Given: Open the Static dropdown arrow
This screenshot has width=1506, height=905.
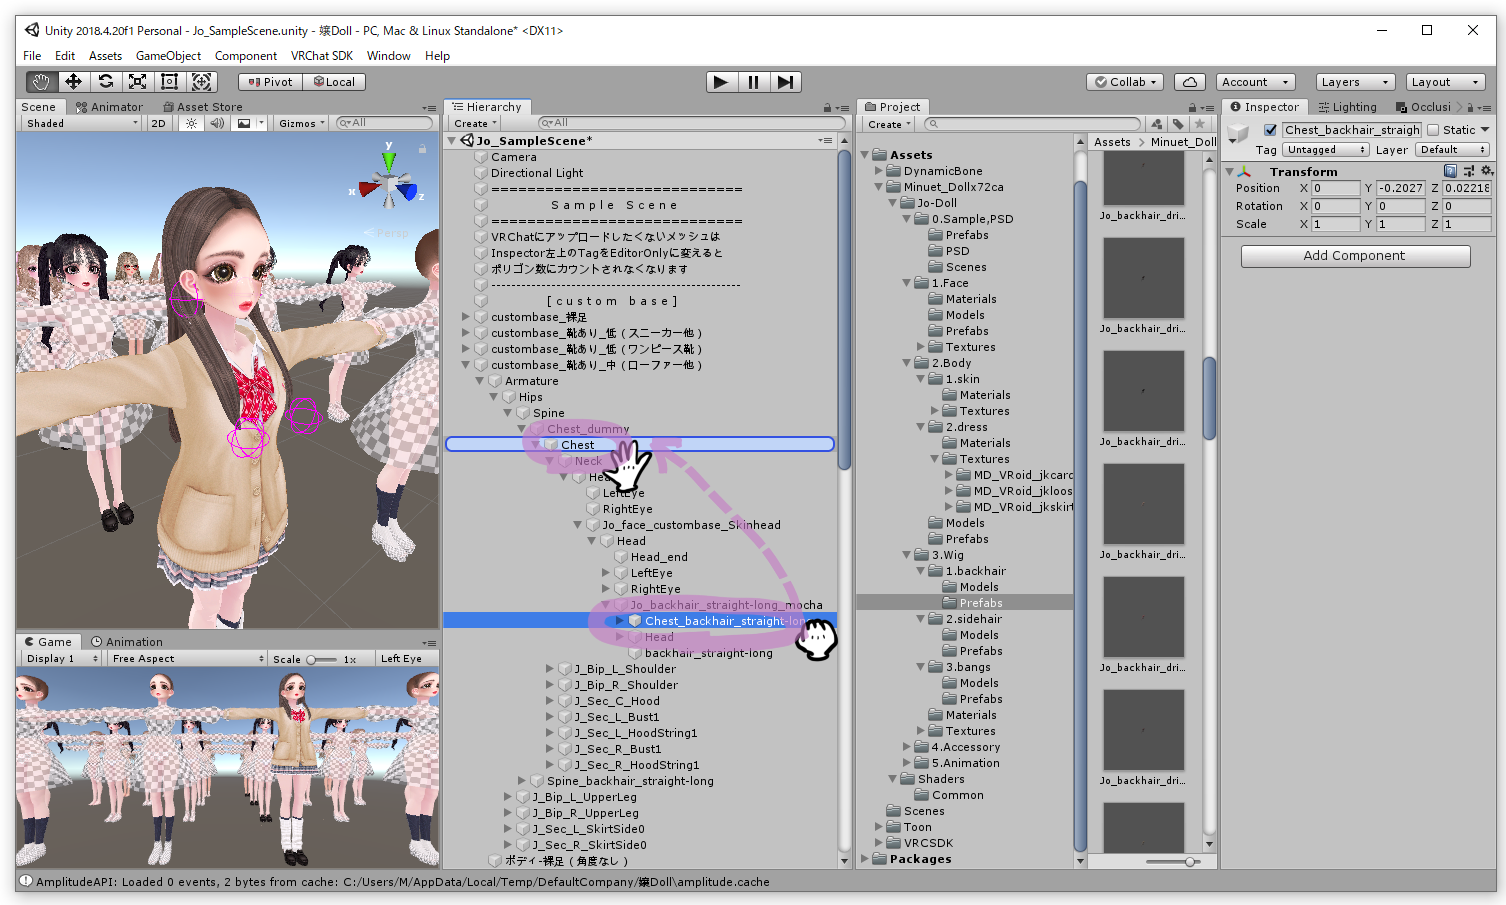Looking at the screenshot, I should click(1485, 130).
